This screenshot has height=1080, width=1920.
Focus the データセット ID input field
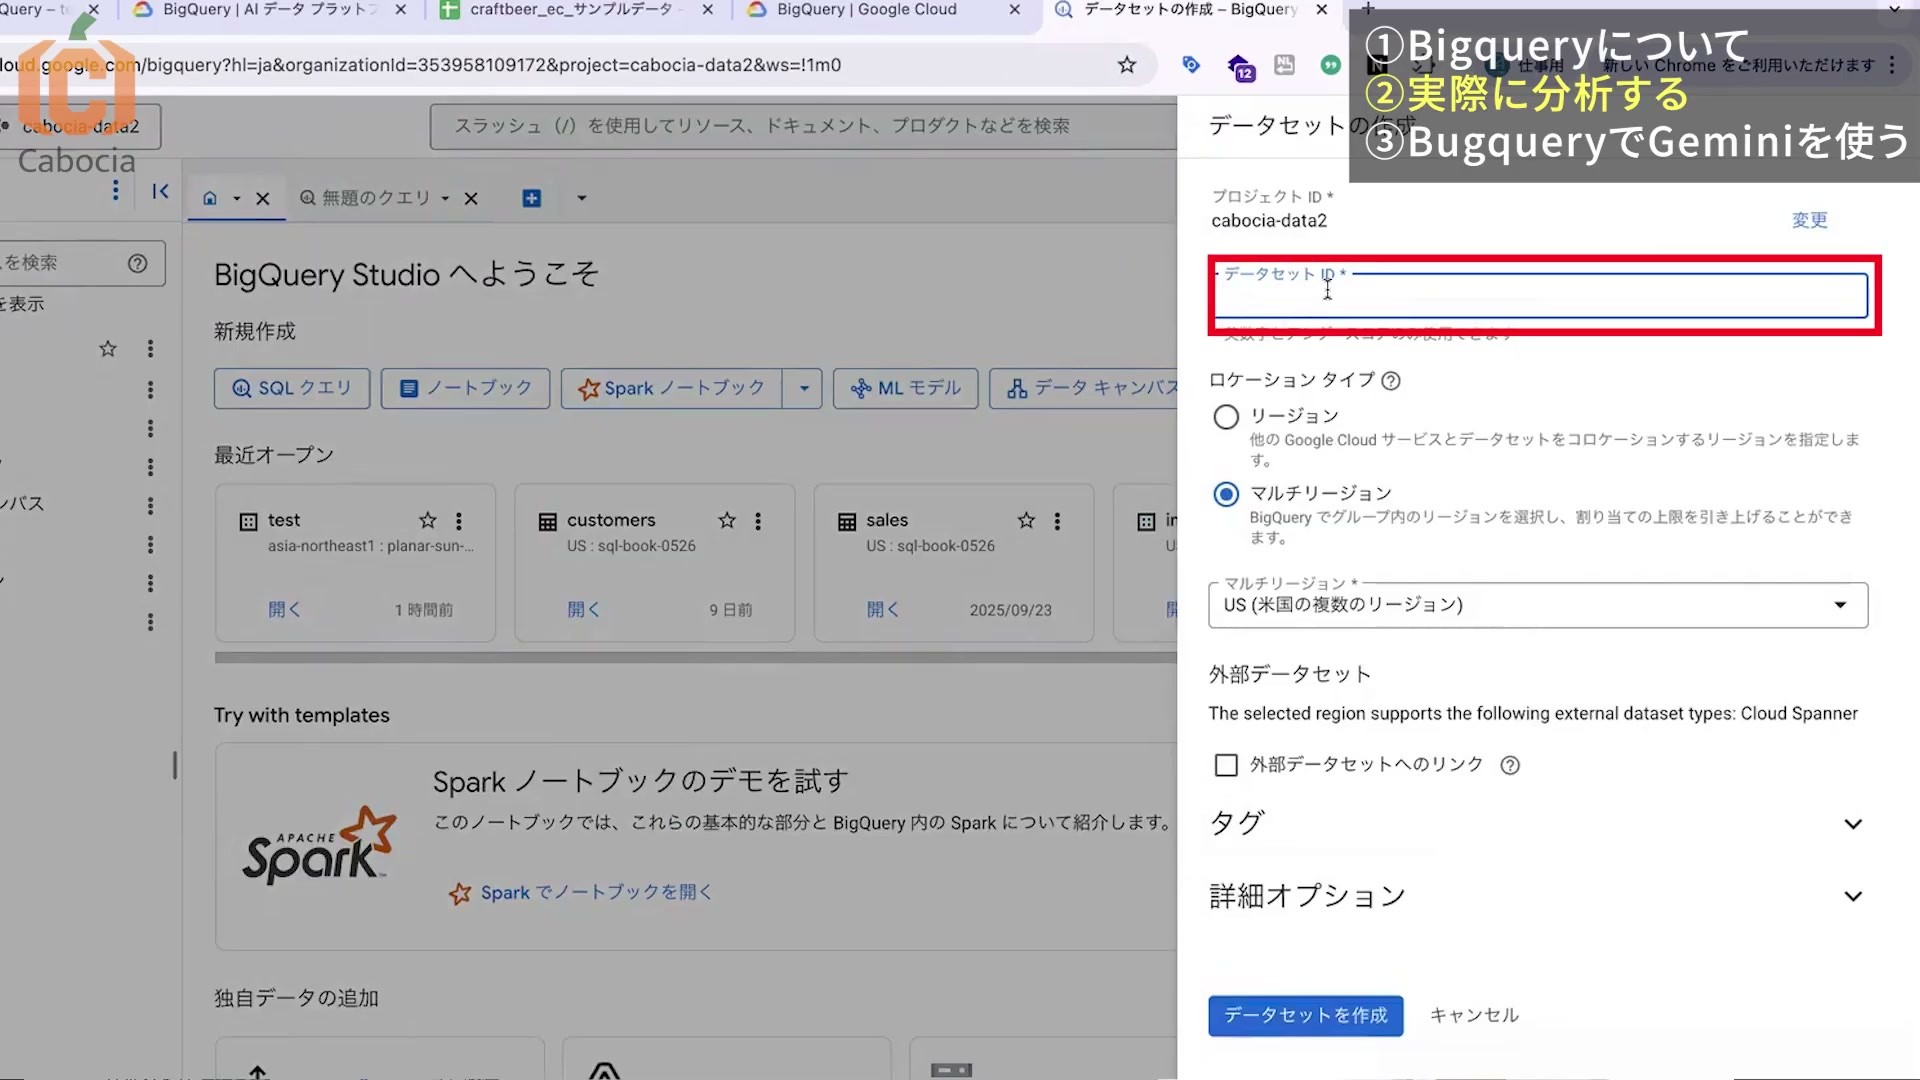coord(1541,296)
